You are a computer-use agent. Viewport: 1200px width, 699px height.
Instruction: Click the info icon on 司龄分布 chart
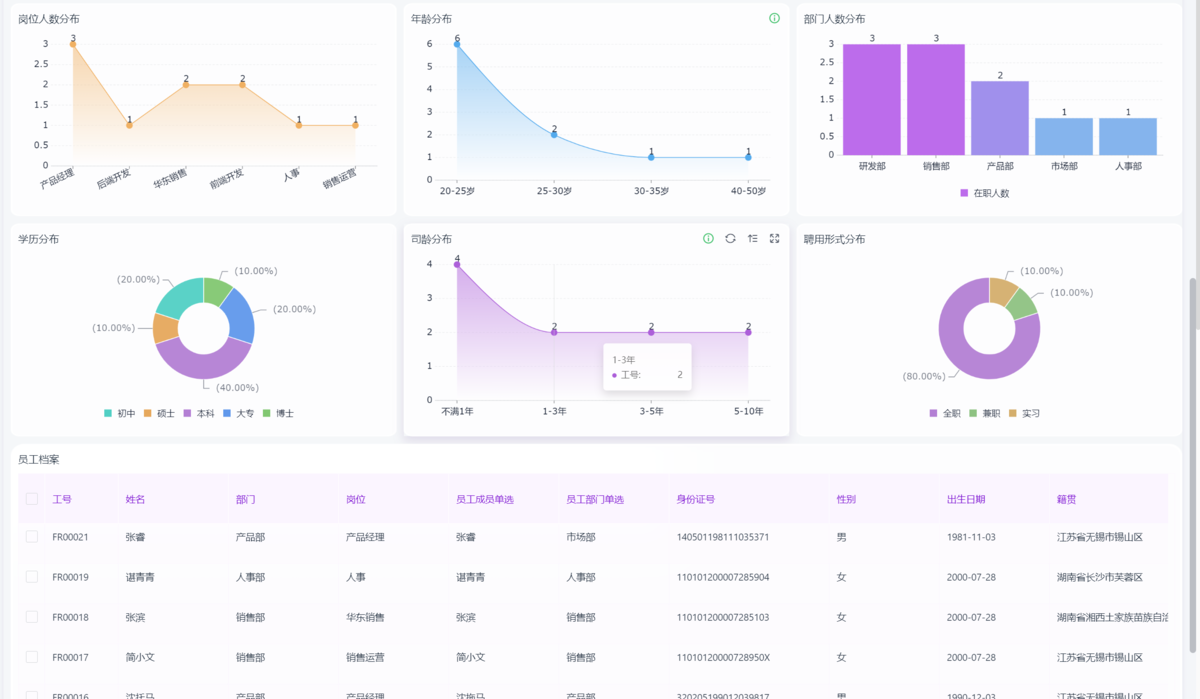(708, 238)
